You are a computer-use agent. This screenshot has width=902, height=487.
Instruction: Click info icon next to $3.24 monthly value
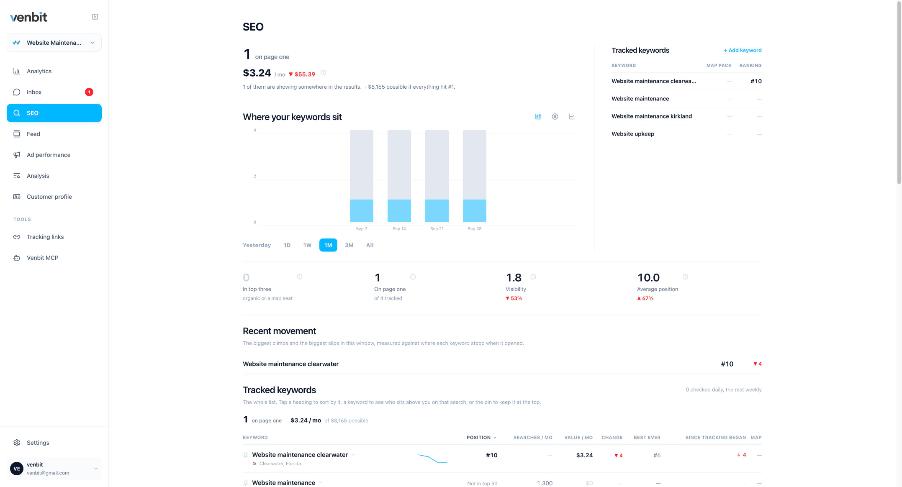click(x=323, y=73)
